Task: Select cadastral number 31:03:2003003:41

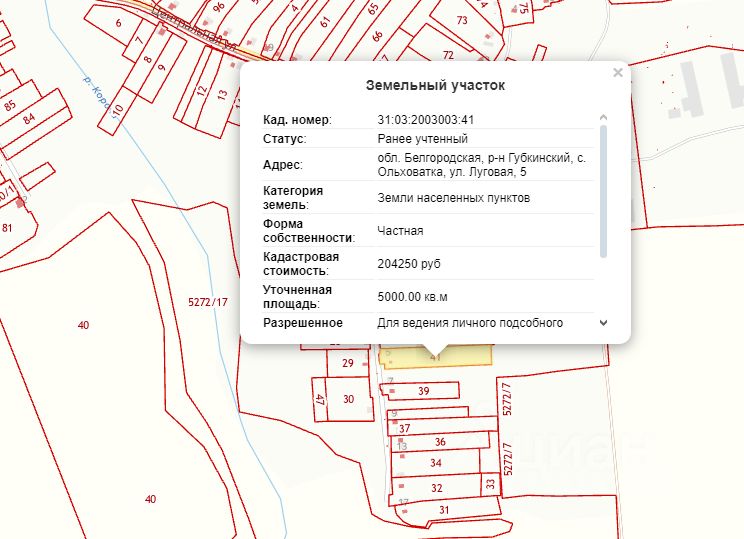Action: pos(426,120)
